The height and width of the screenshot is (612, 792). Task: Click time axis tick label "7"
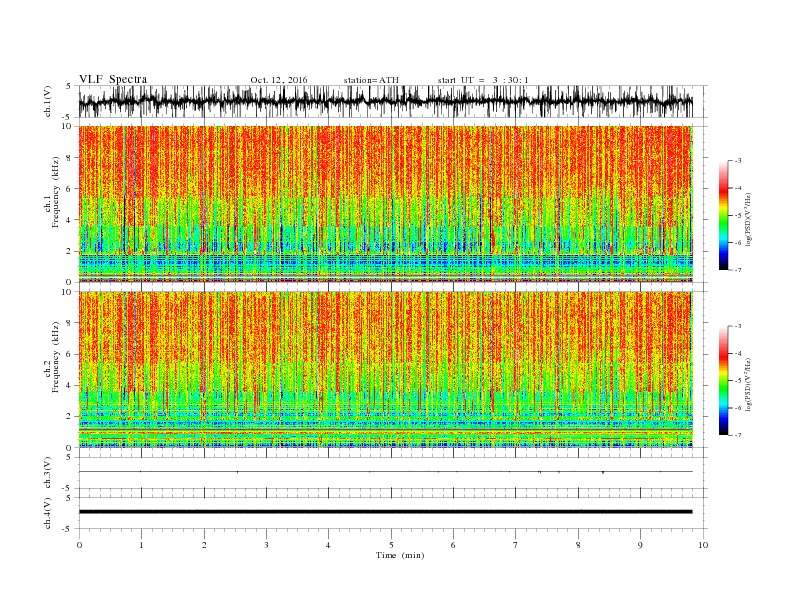(516, 545)
